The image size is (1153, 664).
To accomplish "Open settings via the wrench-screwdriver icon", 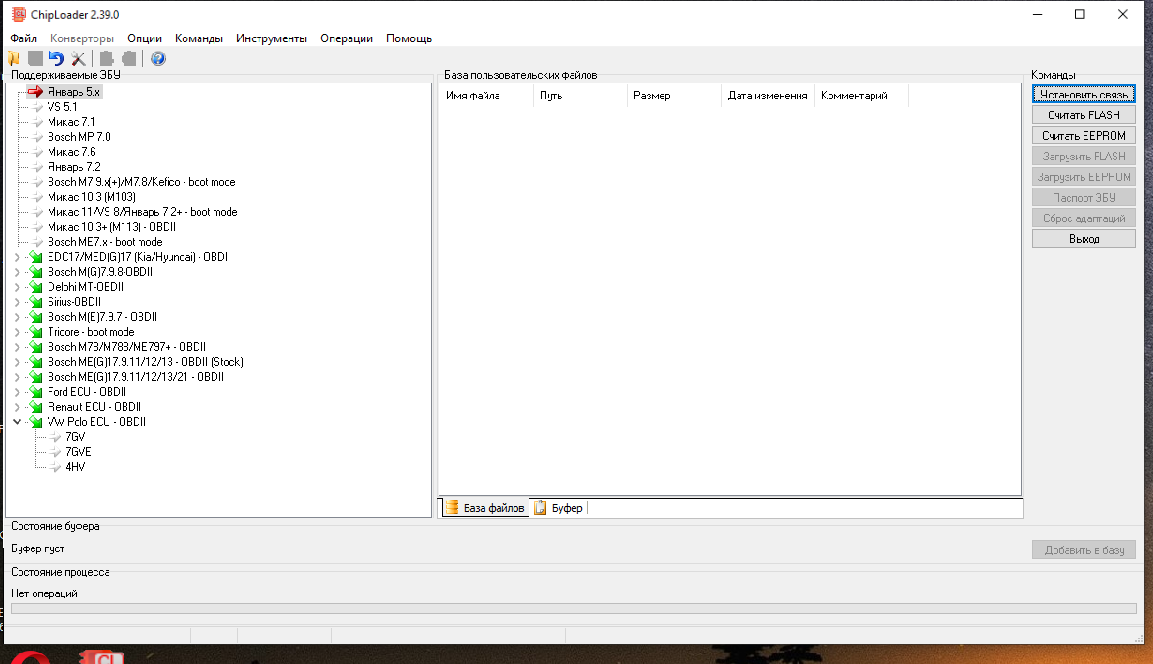I will 78,59.
